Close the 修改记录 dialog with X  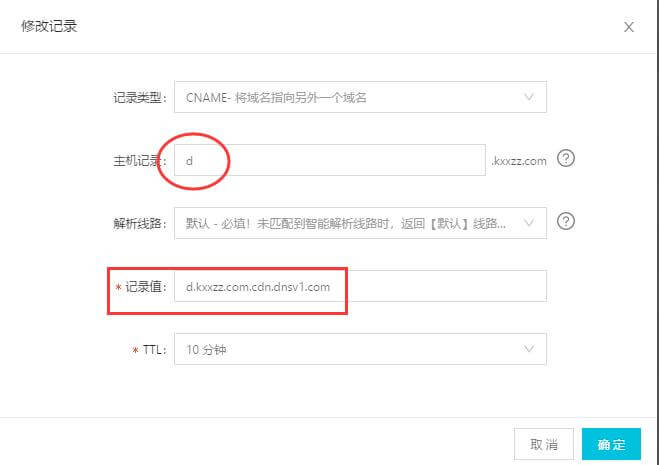pyautogui.click(x=629, y=27)
